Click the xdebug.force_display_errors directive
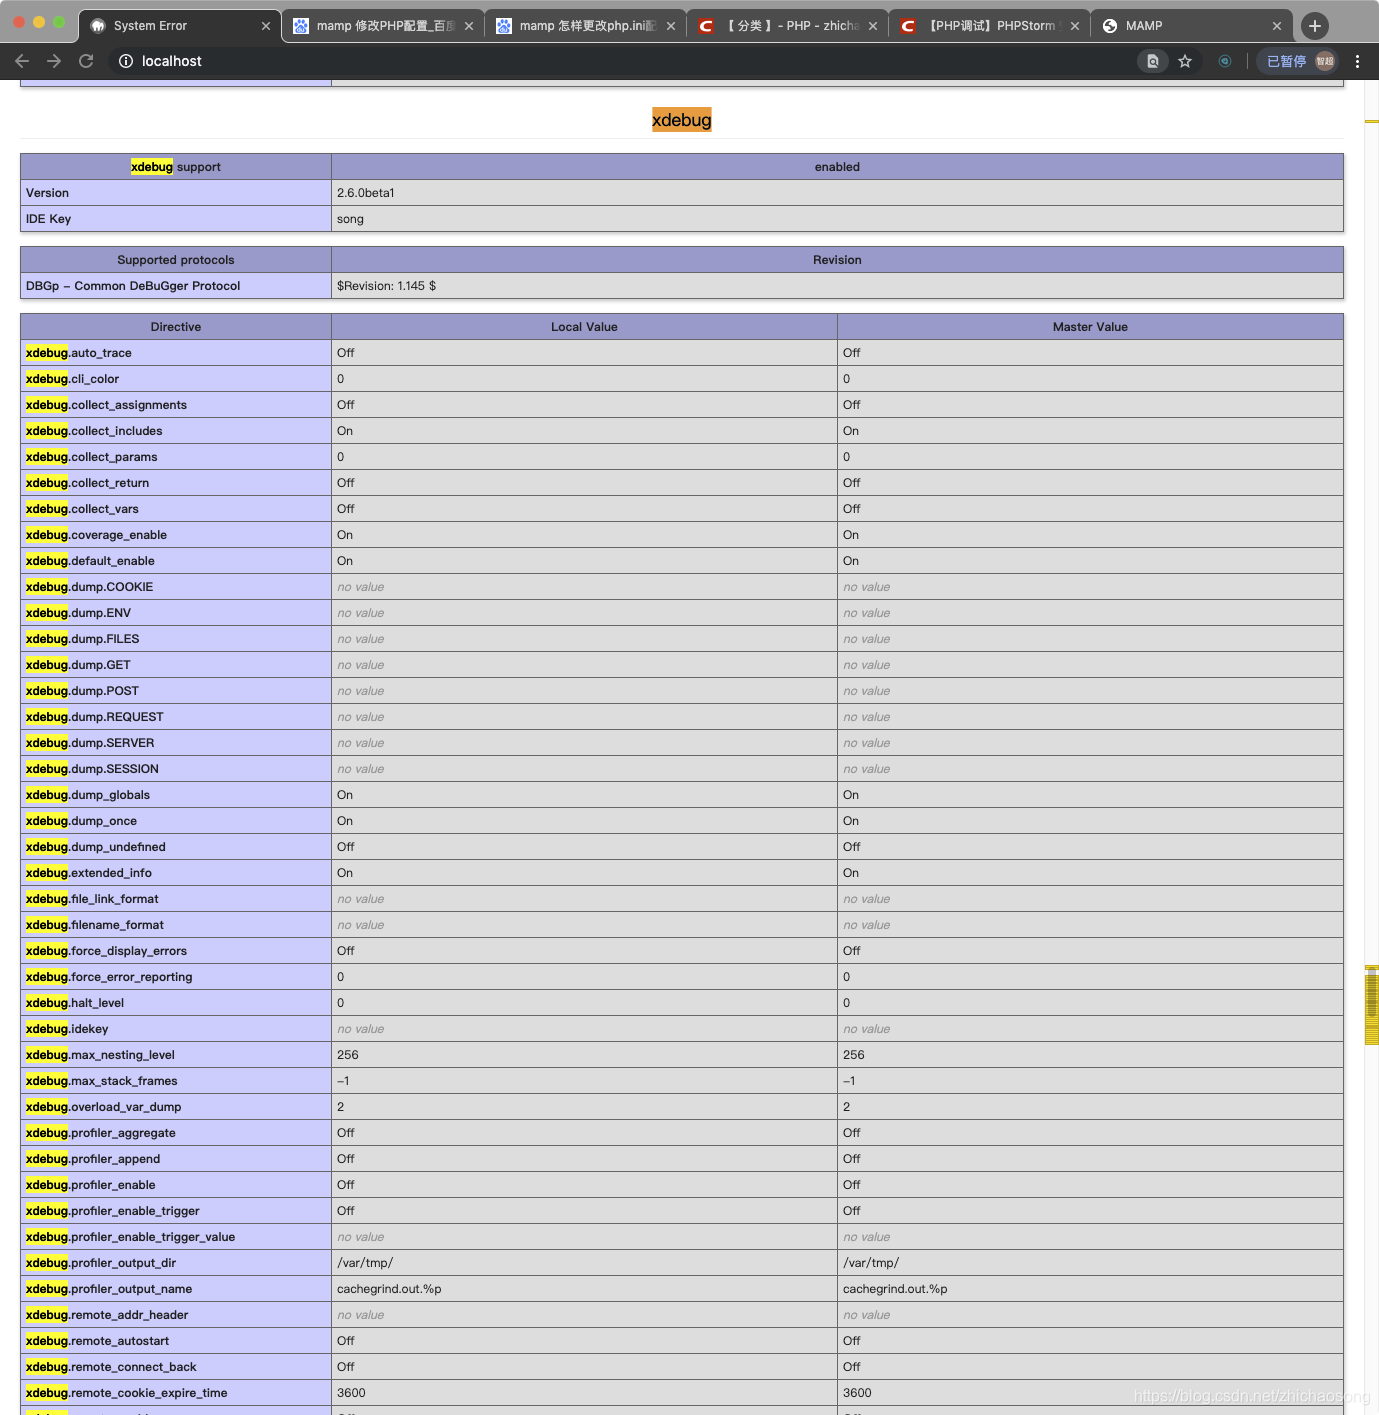 click(106, 951)
